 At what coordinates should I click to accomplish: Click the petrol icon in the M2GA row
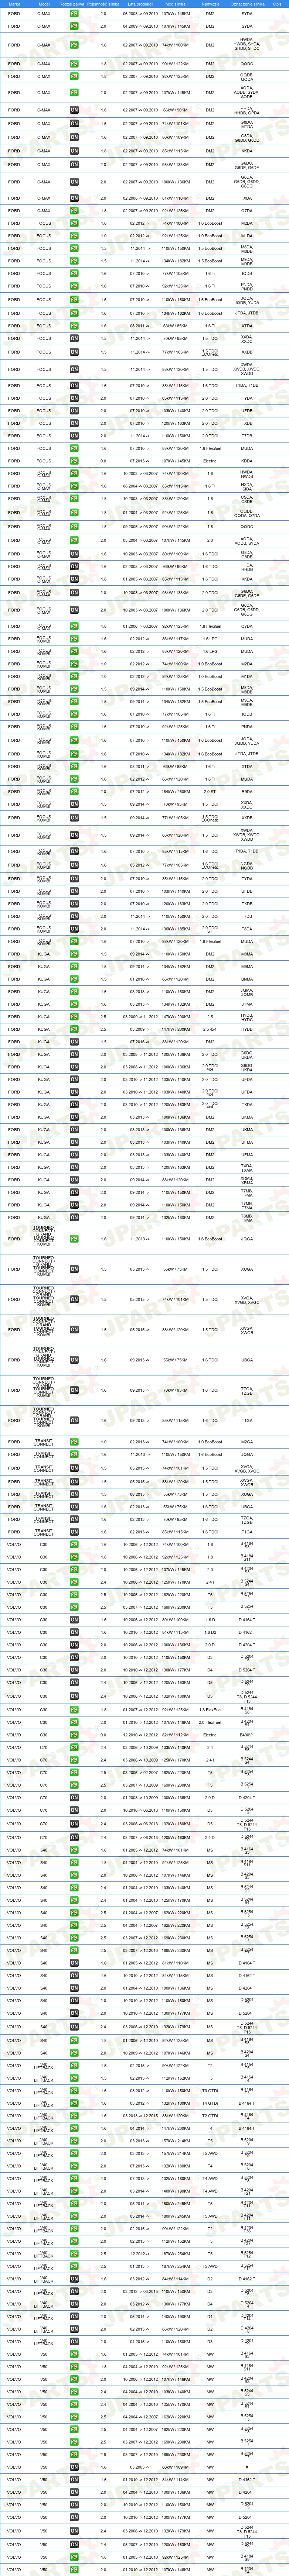click(74, 1442)
